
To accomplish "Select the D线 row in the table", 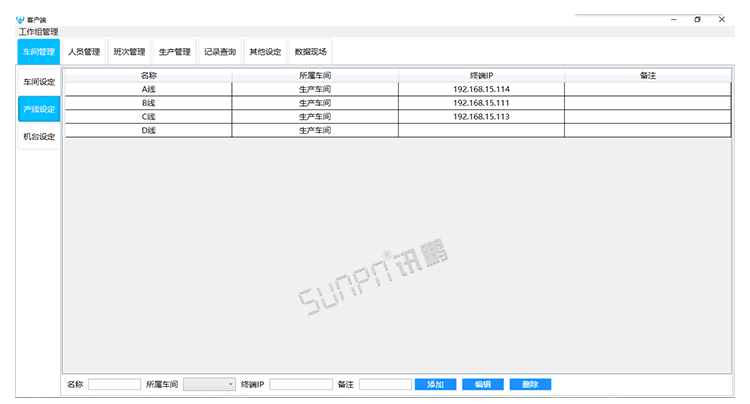I will (x=148, y=130).
